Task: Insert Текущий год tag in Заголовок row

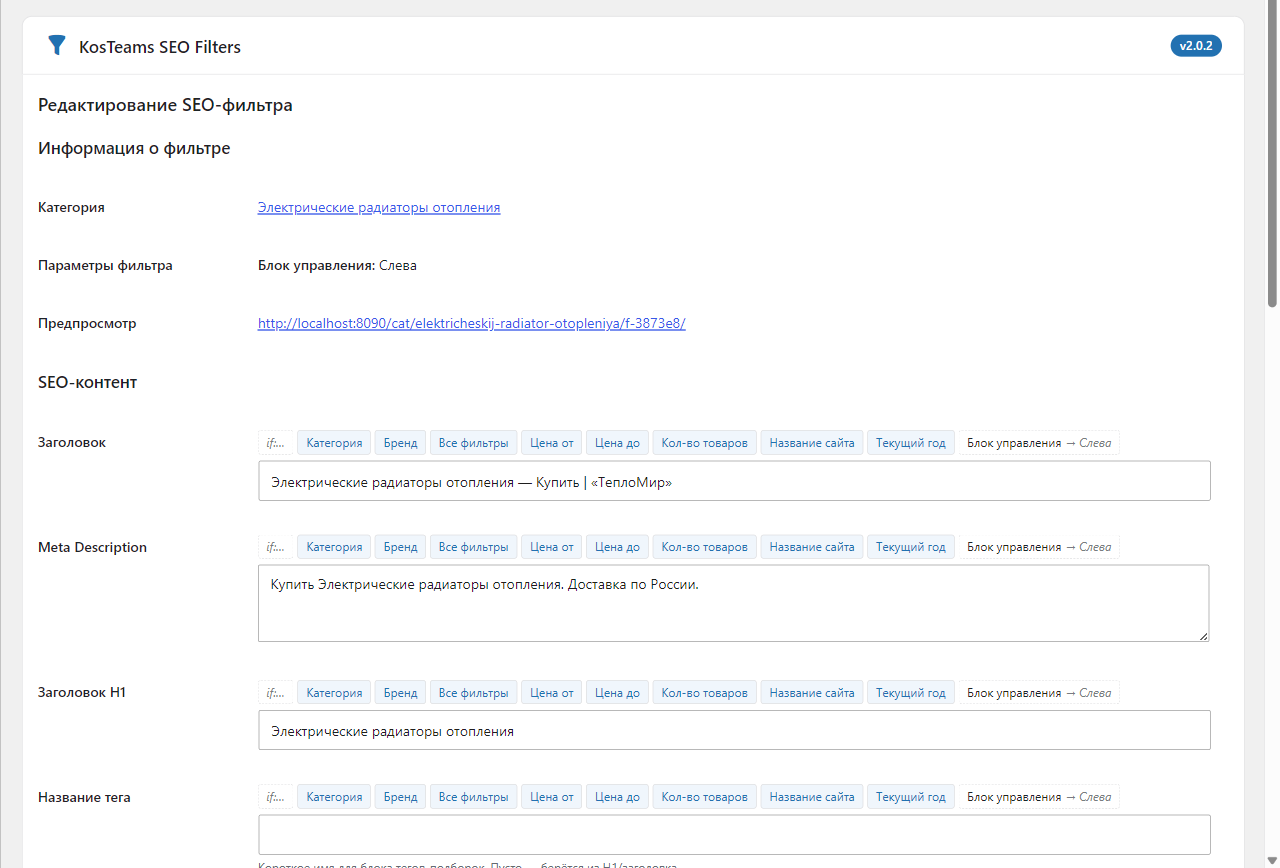Action: coord(911,442)
